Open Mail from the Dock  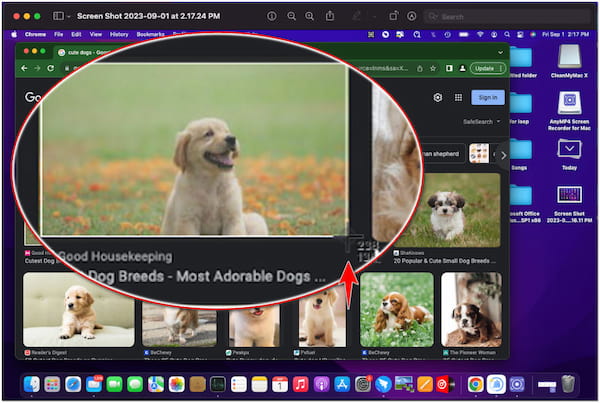pos(93,384)
